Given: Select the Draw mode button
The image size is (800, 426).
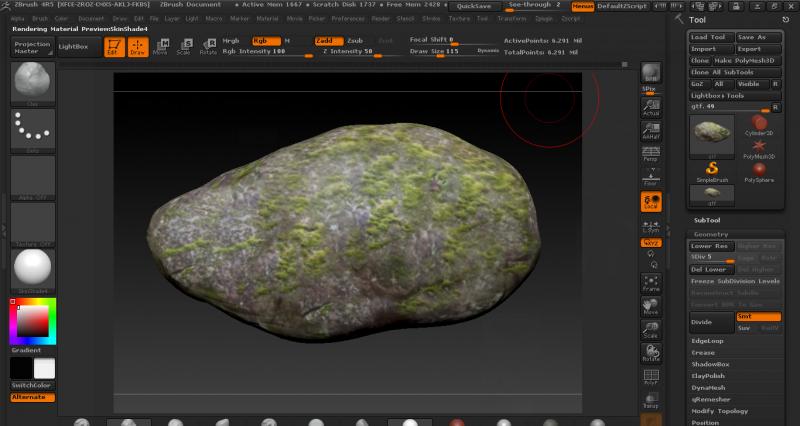Looking at the screenshot, I should [x=137, y=45].
